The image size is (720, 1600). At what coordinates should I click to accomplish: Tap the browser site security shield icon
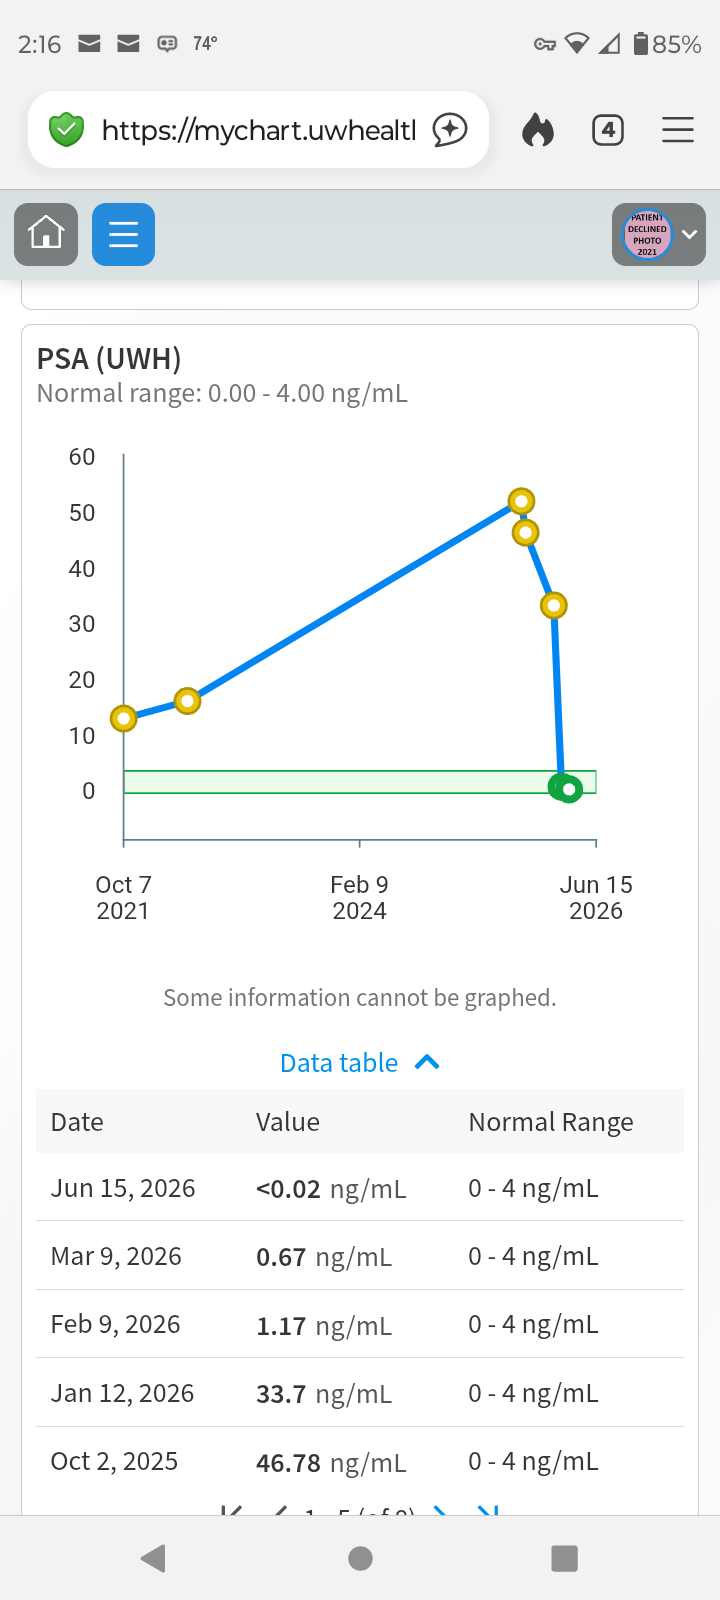[x=66, y=130]
